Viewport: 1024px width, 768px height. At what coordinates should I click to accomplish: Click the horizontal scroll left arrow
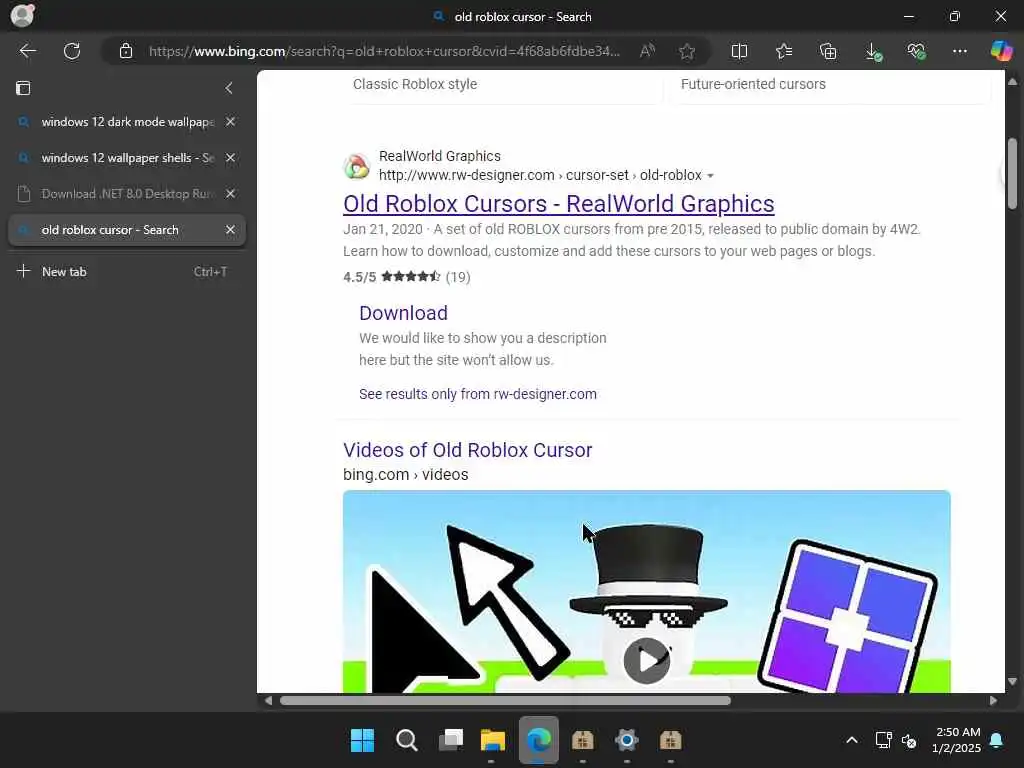[x=268, y=701]
